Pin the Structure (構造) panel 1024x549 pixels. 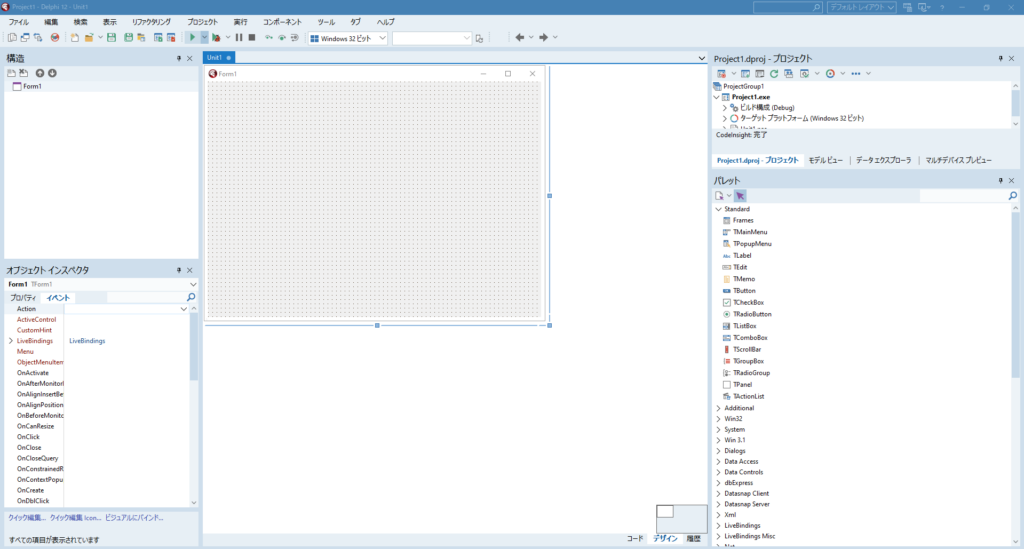coord(178,59)
